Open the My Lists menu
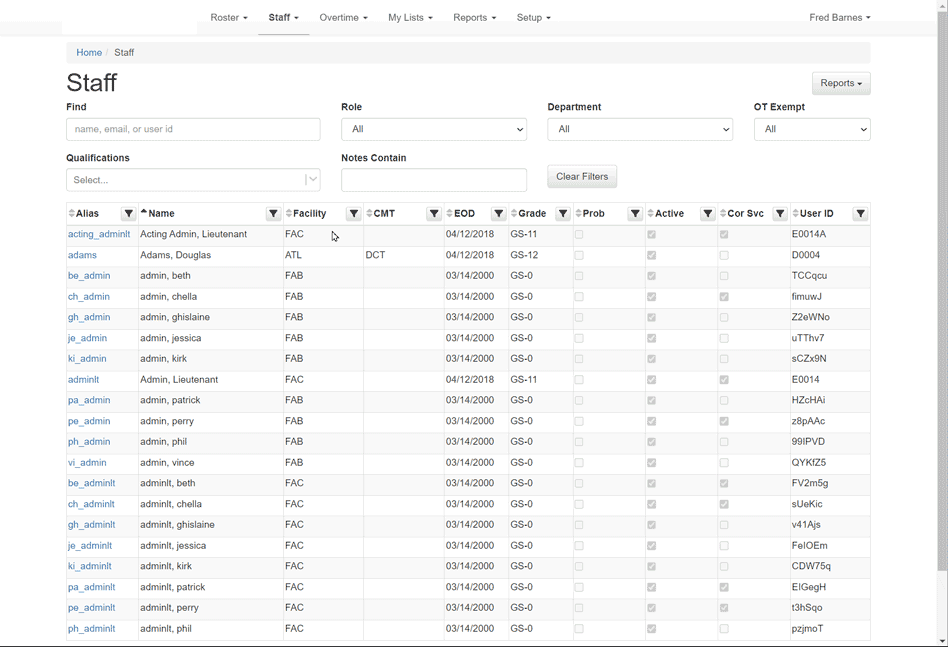This screenshot has height=647, width=948. [x=410, y=18]
